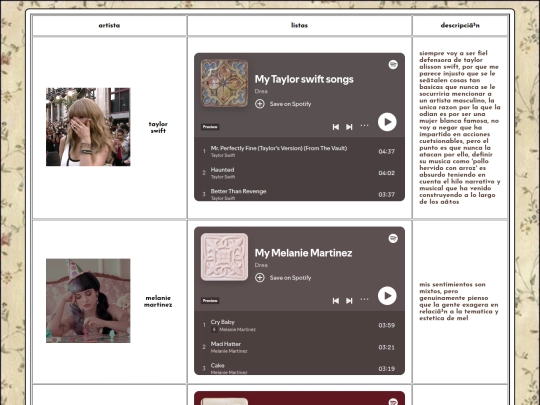
Task: Open more options in Melanie Martinez player
Action: click(364, 299)
